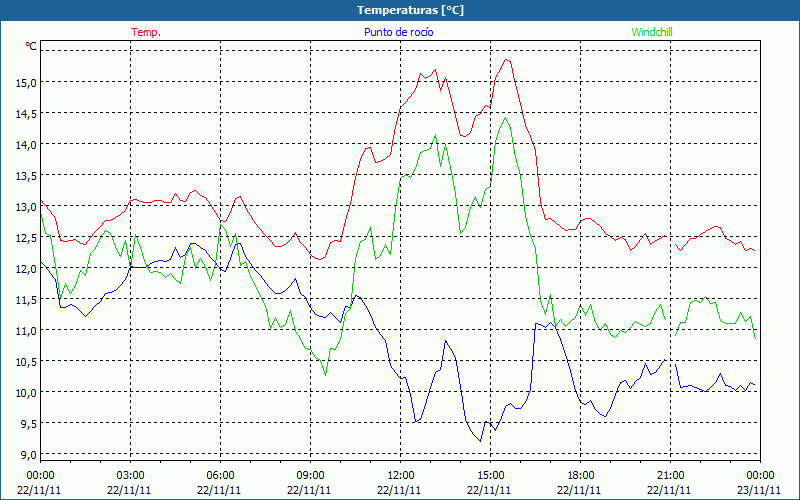Click the 09:00 time axis label
800x500 pixels.
click(310, 476)
